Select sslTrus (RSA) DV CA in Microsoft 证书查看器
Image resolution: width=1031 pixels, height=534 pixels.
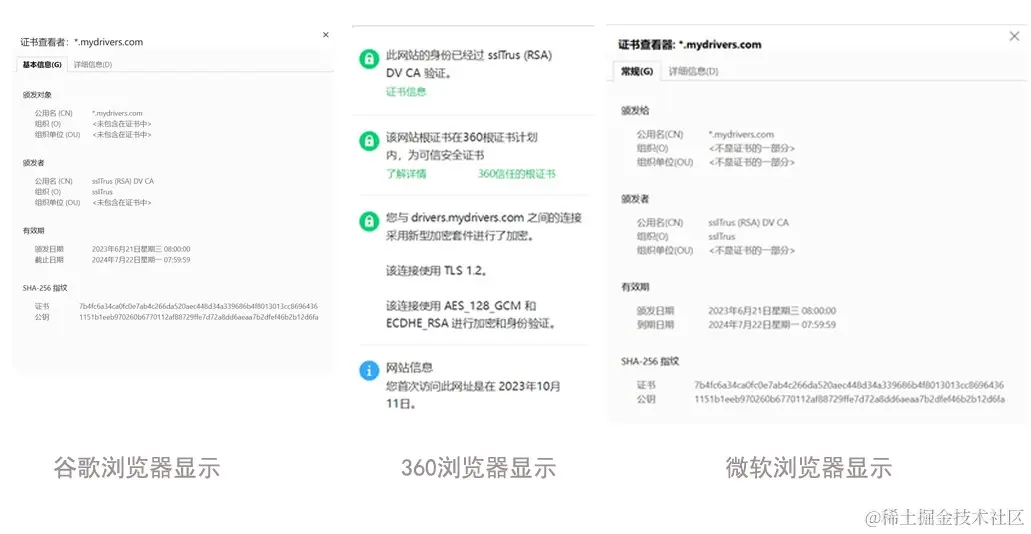coord(749,222)
